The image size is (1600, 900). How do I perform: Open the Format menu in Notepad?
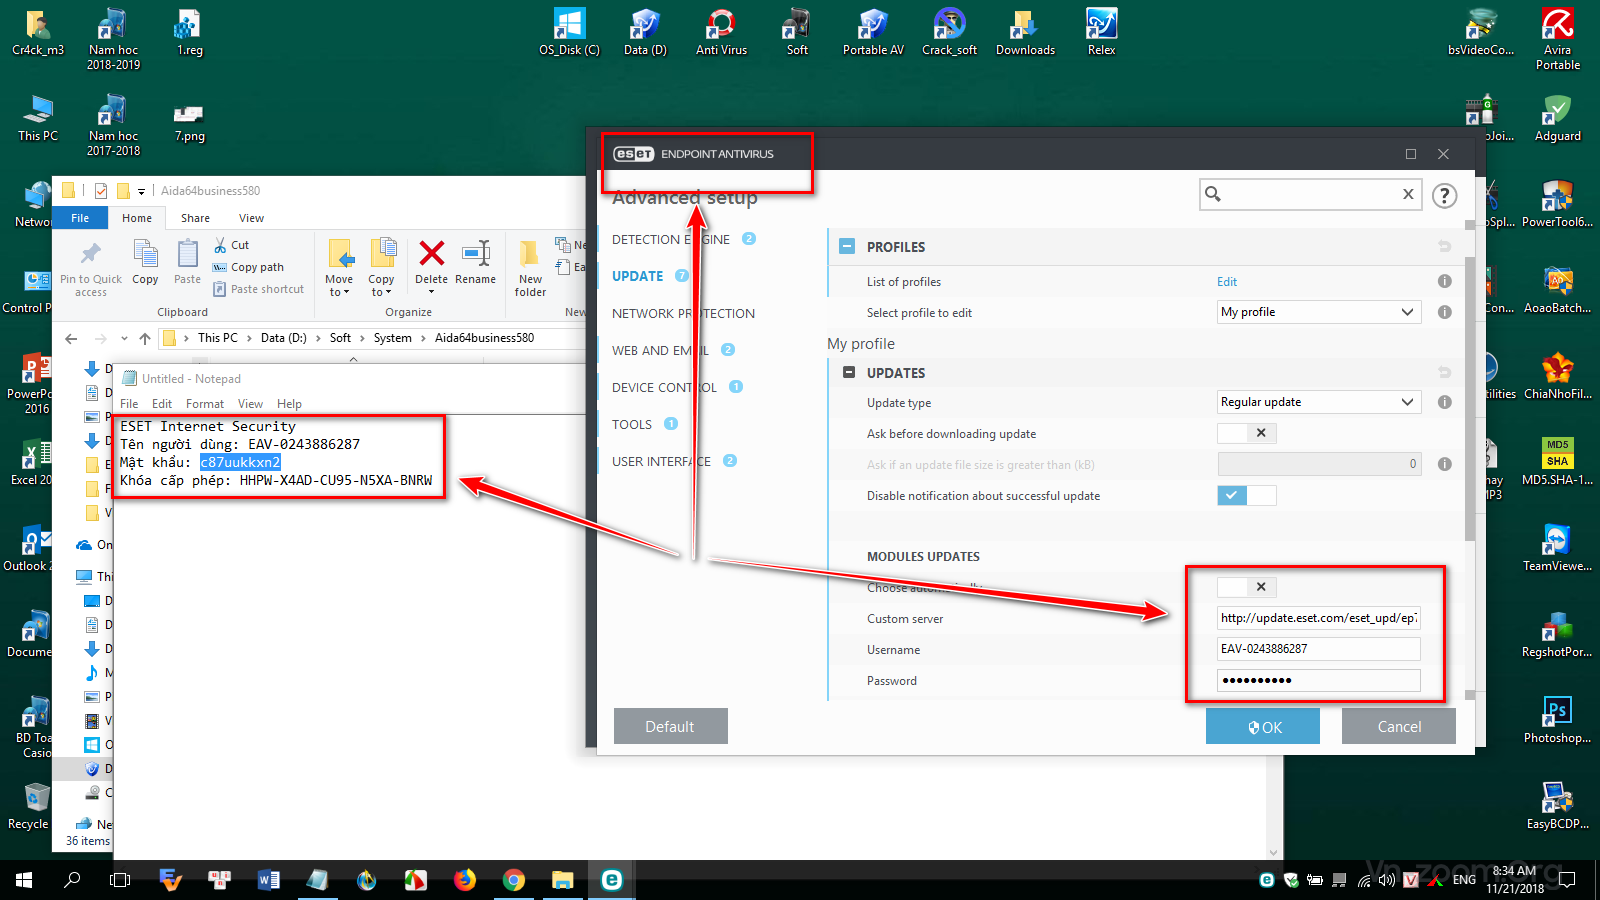point(205,404)
